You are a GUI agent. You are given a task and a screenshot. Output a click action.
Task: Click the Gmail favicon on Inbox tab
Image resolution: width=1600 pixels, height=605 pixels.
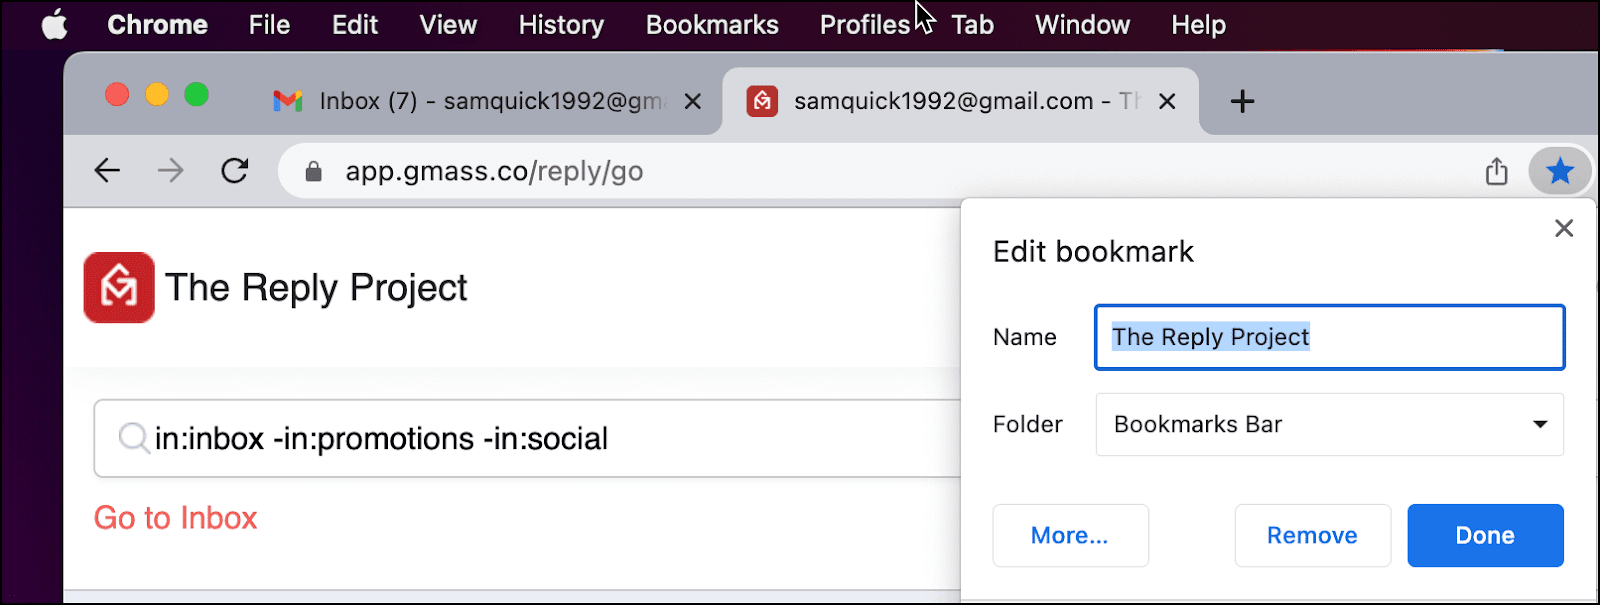pos(288,101)
